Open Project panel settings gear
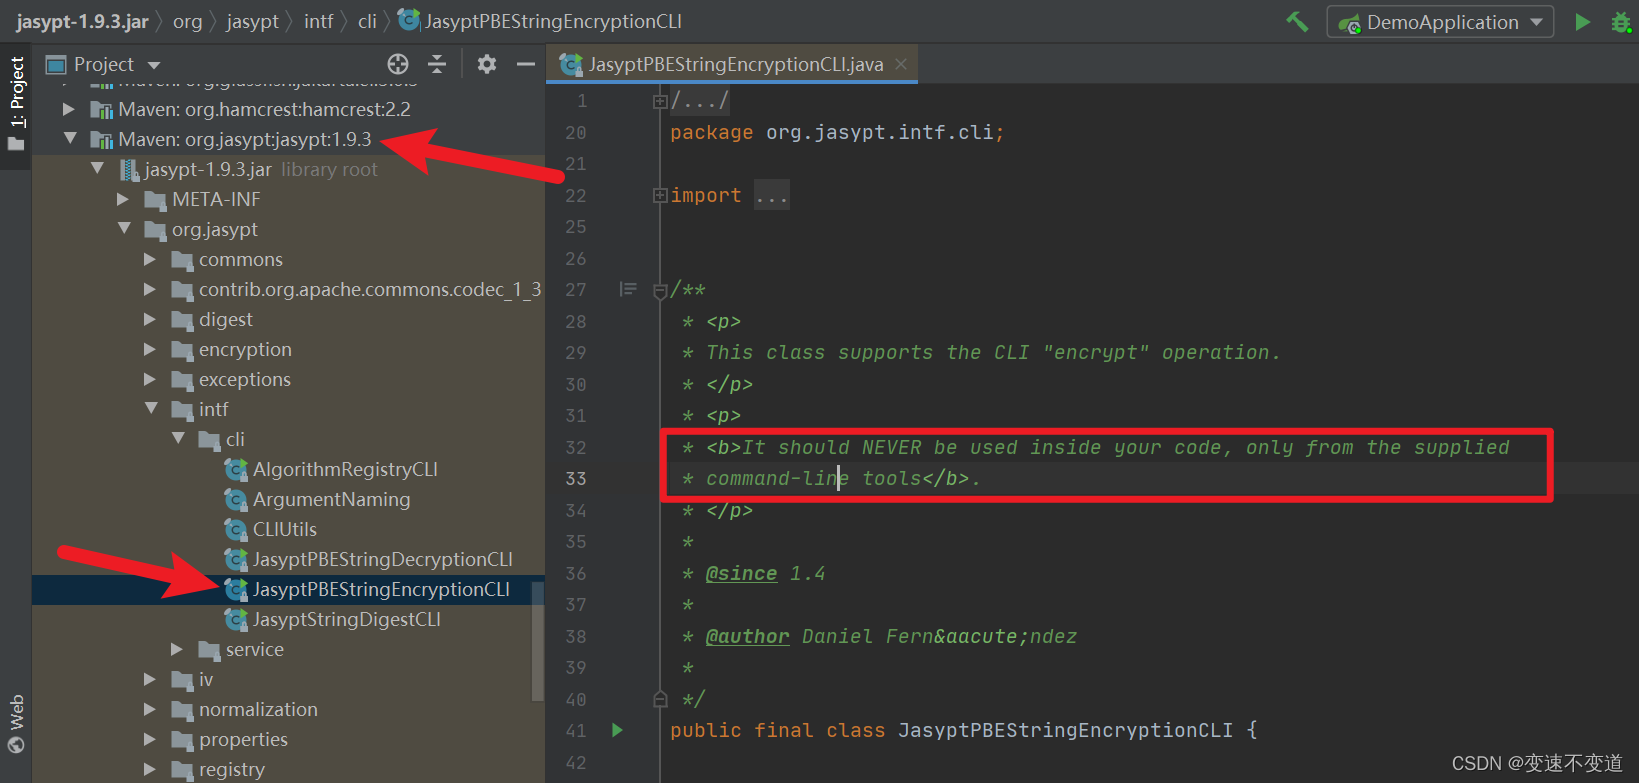The height and width of the screenshot is (783, 1639). click(487, 65)
